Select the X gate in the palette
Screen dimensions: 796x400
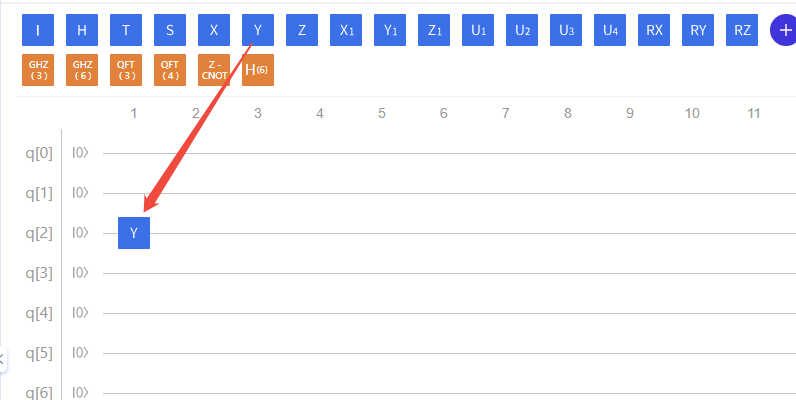point(214,30)
